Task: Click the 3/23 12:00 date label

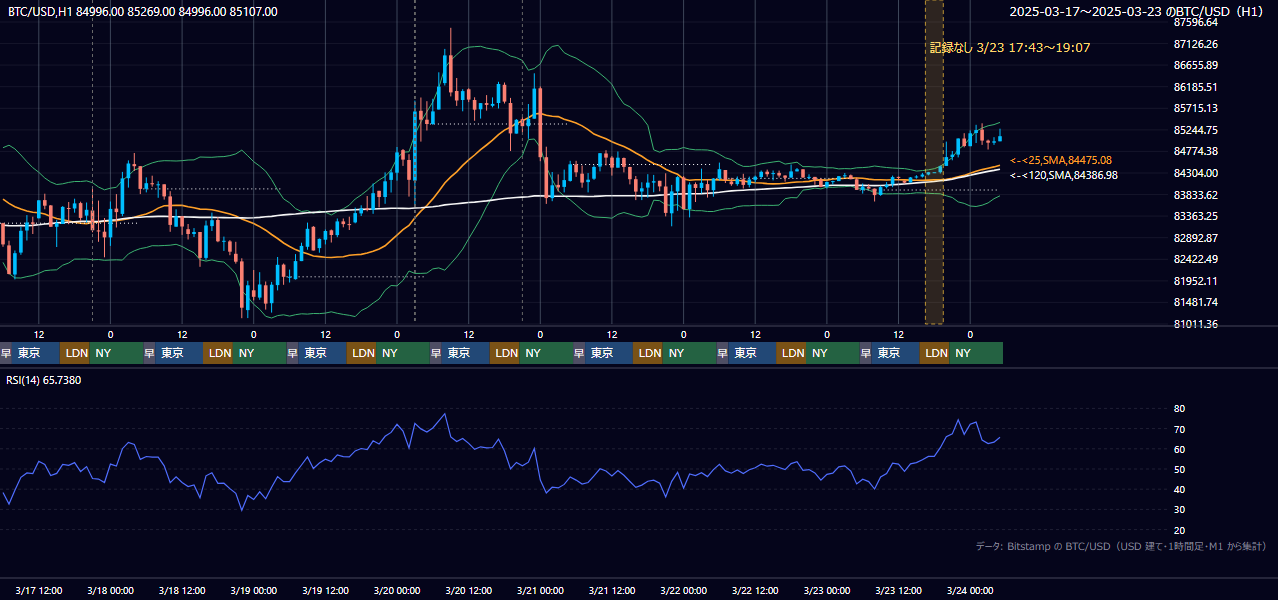Action: point(899,590)
